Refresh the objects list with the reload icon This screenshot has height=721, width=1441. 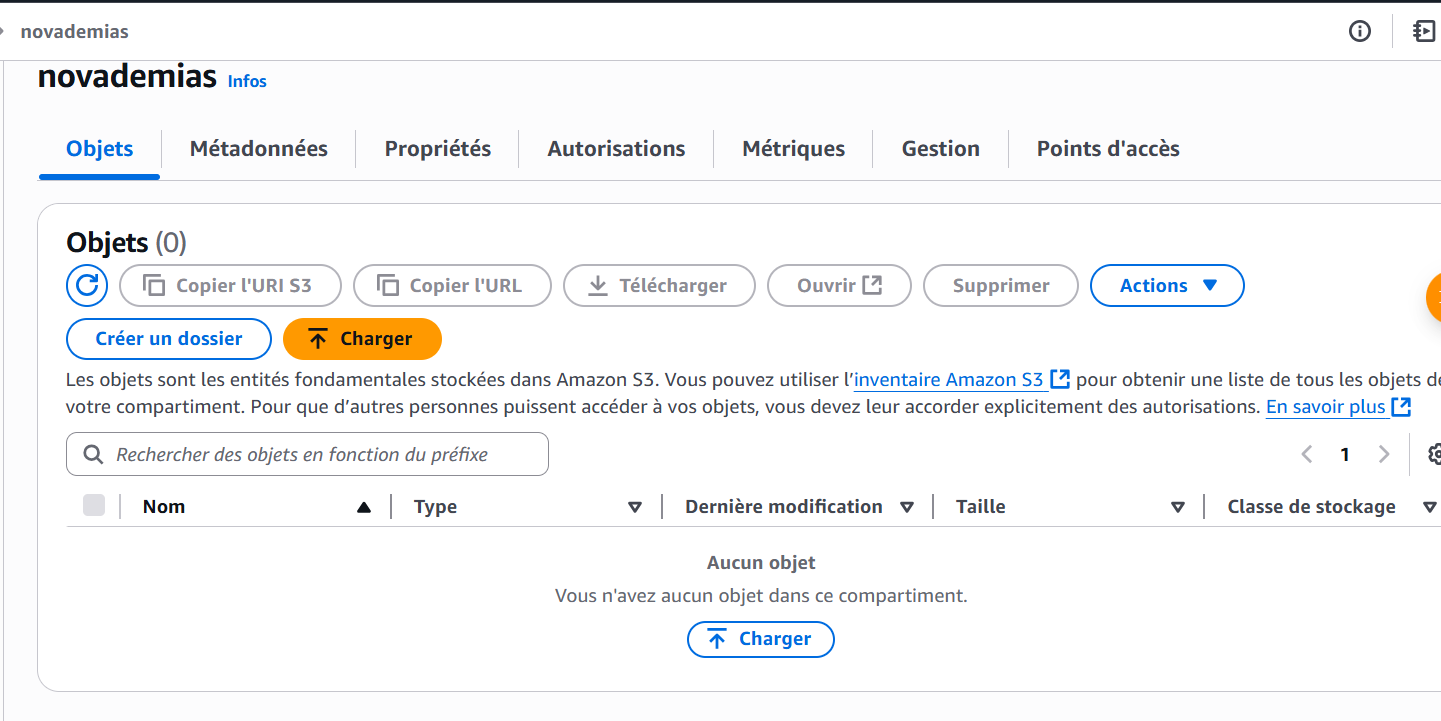click(87, 286)
